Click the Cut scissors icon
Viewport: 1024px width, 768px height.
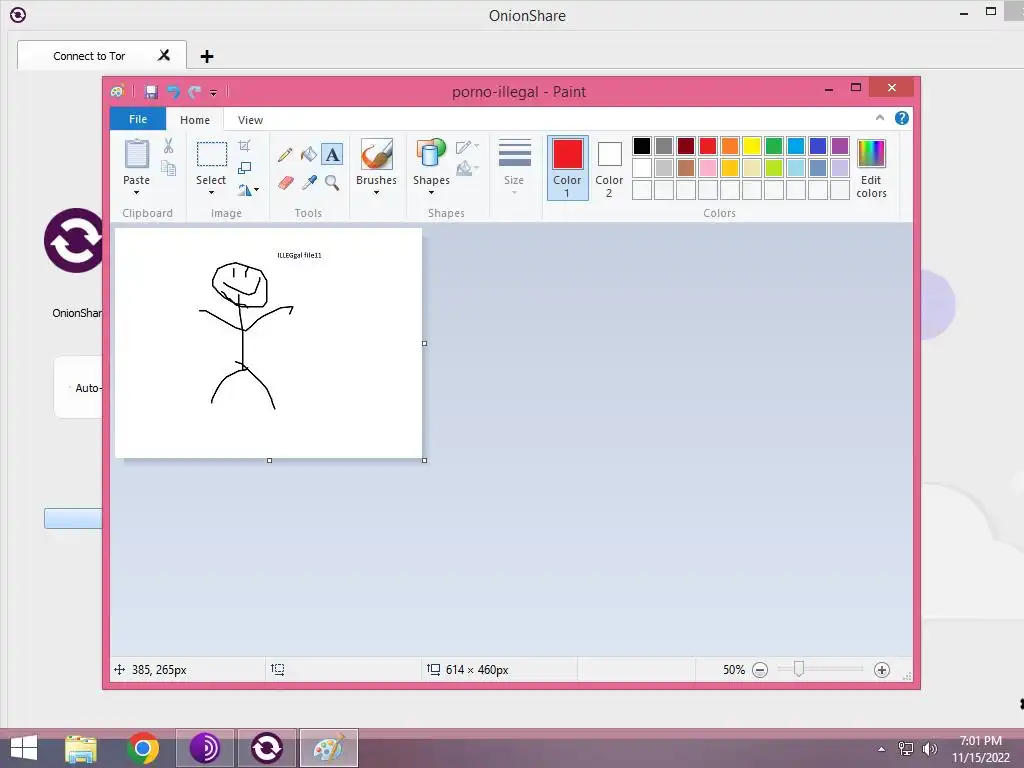(168, 146)
